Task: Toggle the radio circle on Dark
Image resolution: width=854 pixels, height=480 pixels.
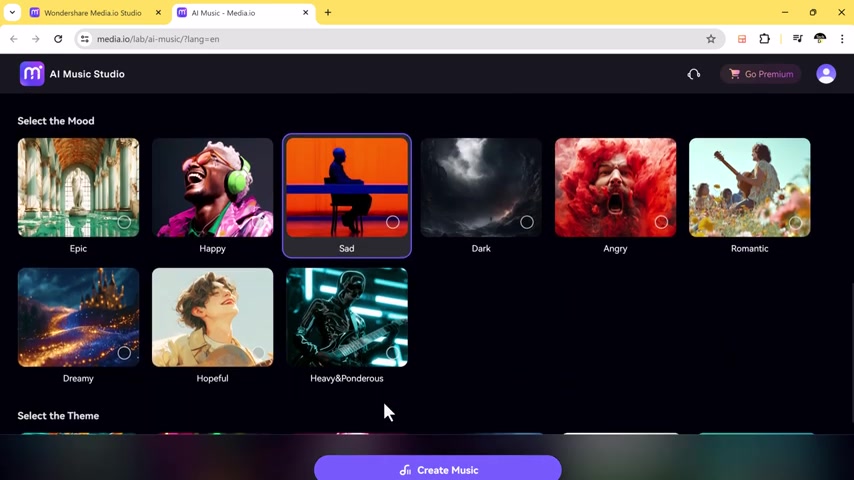Action: pos(527,222)
